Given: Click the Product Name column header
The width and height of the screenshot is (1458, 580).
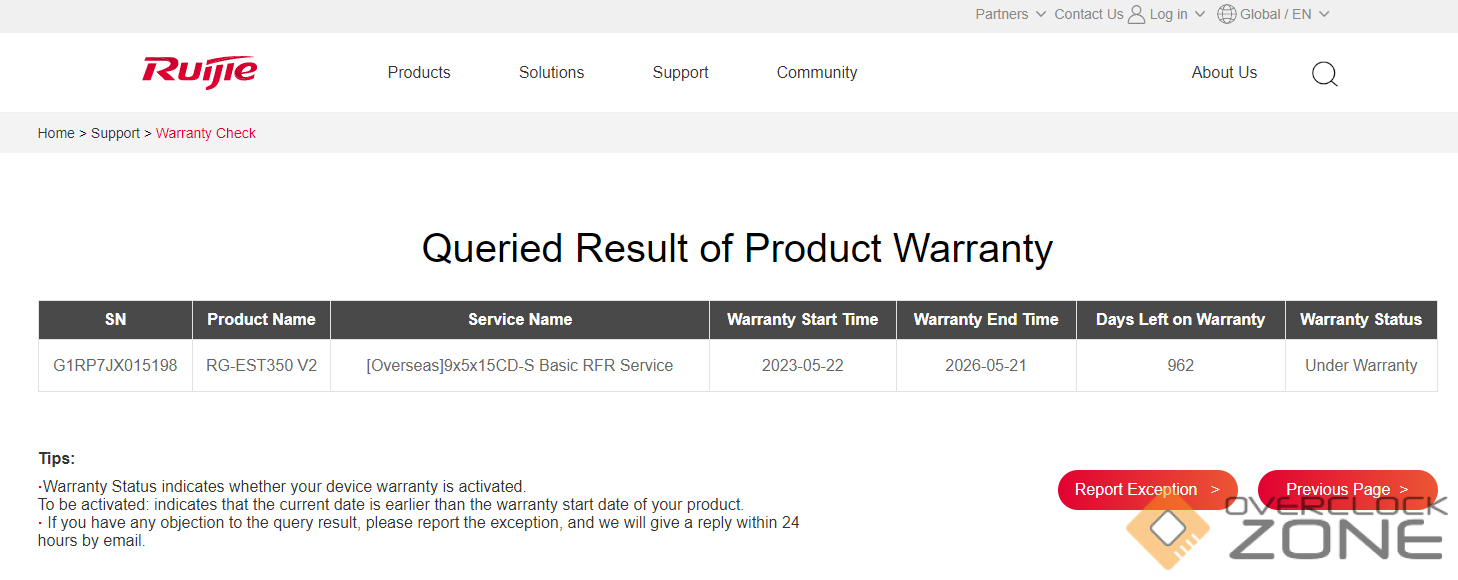Looking at the screenshot, I should point(261,320).
